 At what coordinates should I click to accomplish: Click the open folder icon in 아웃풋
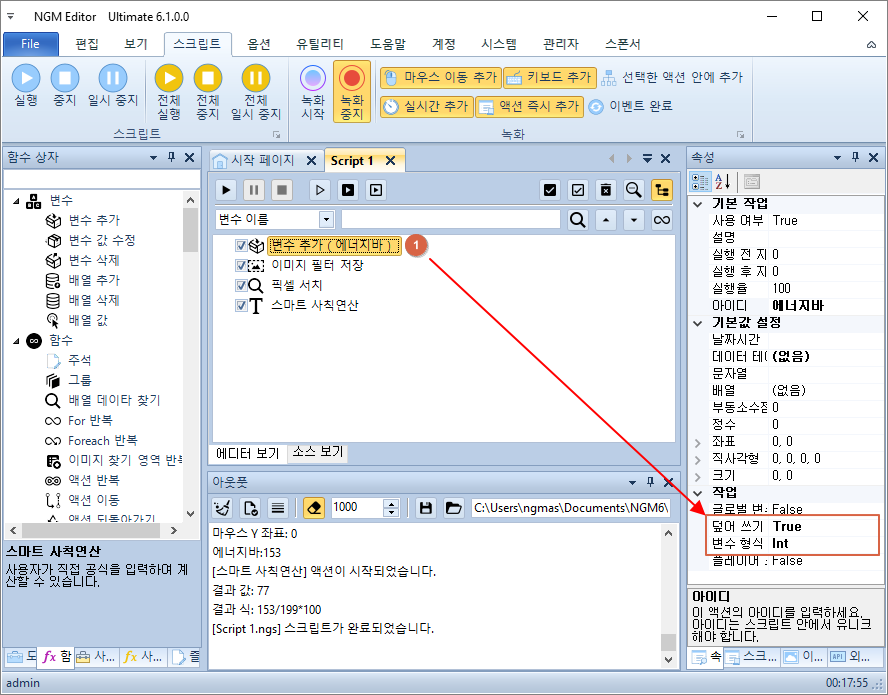click(x=454, y=508)
